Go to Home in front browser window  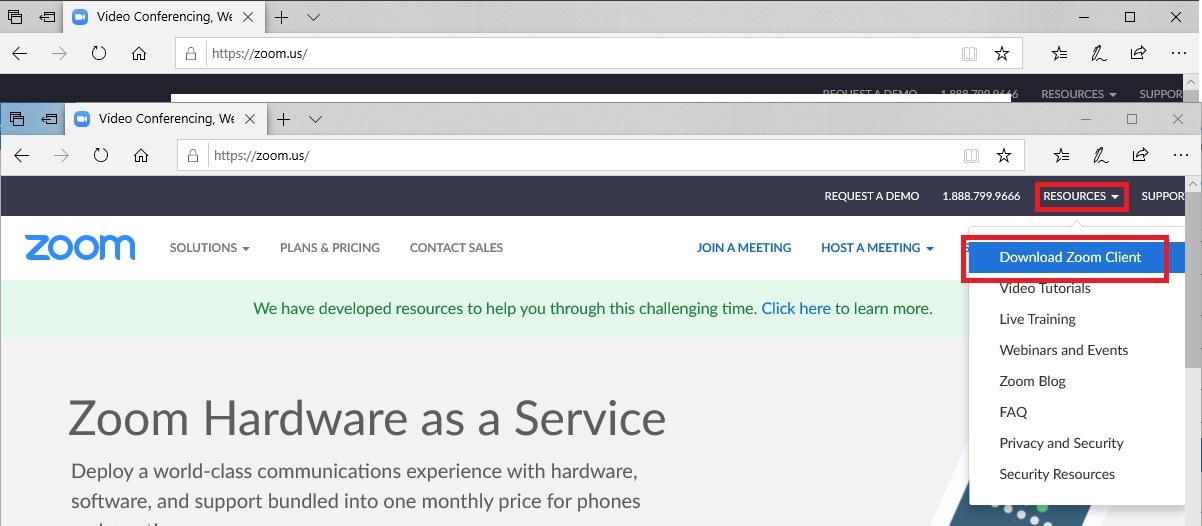[x=141, y=155]
